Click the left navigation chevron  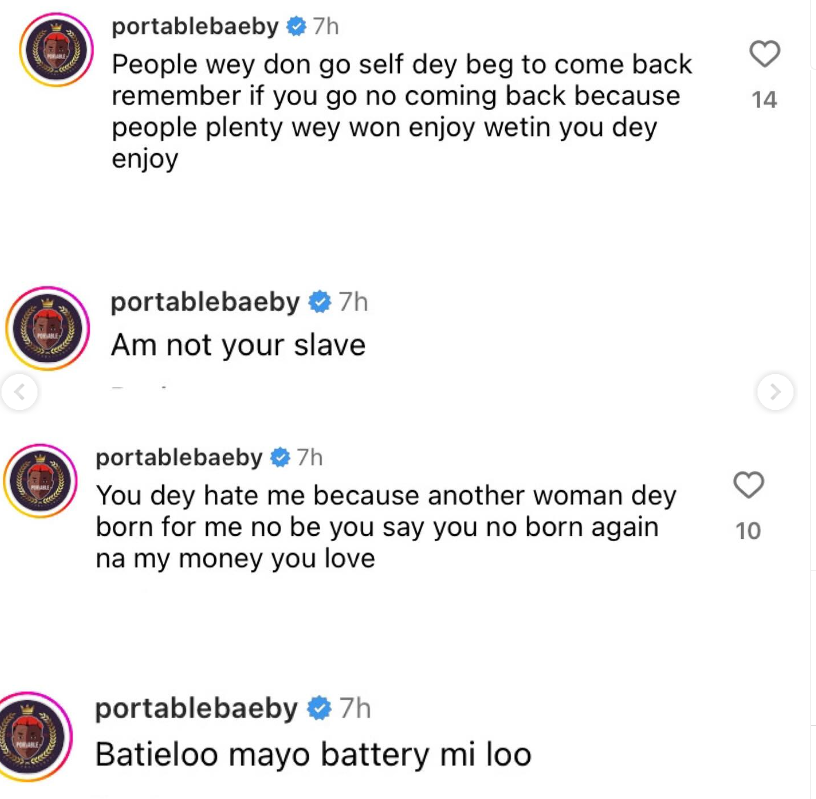[21, 393]
